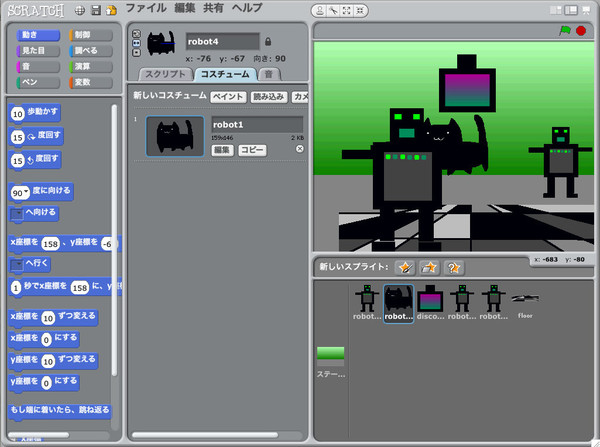
Task: Open the direction dropdown on 90度に向ける block
Action: tap(22, 191)
